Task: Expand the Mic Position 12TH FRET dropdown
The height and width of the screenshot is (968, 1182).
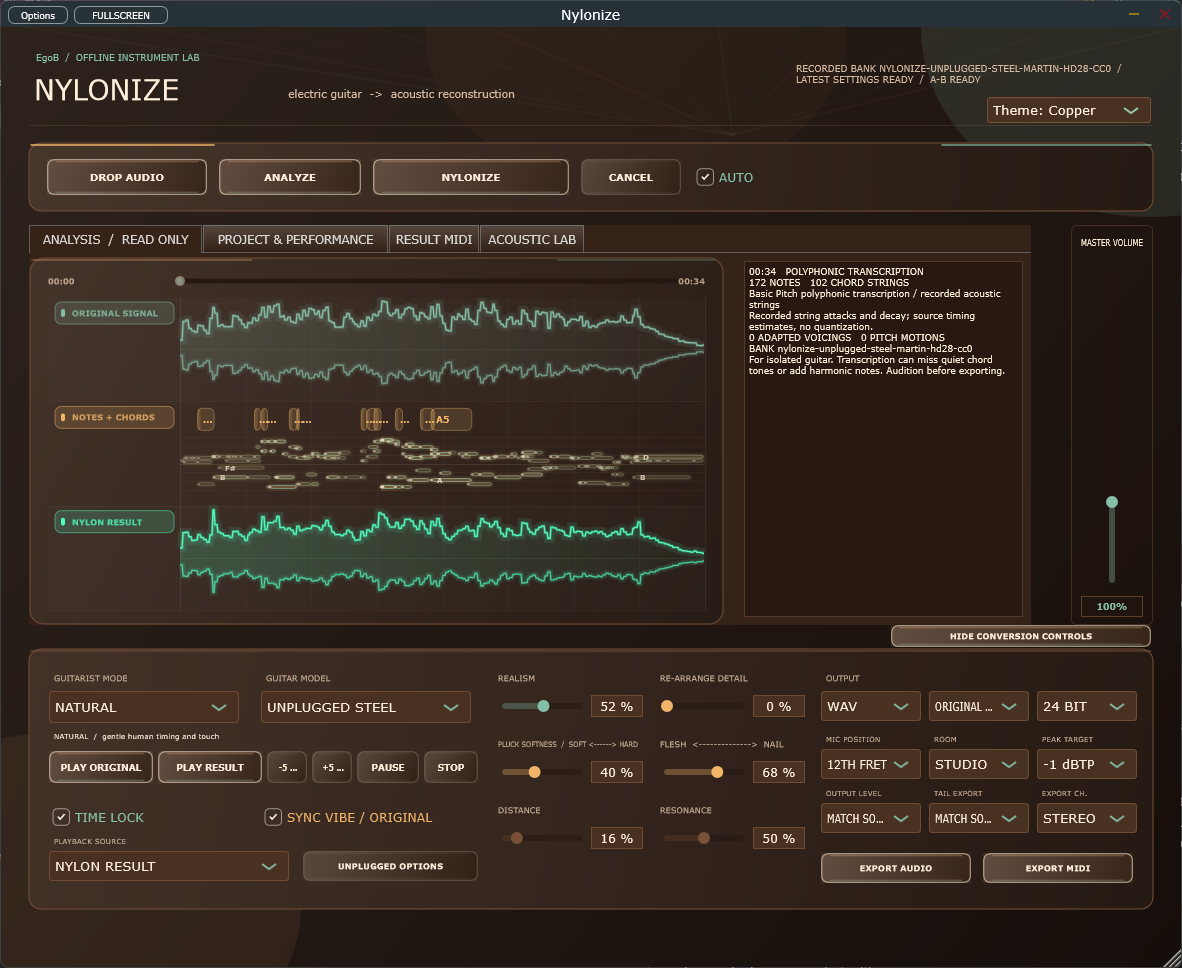Action: (x=871, y=764)
